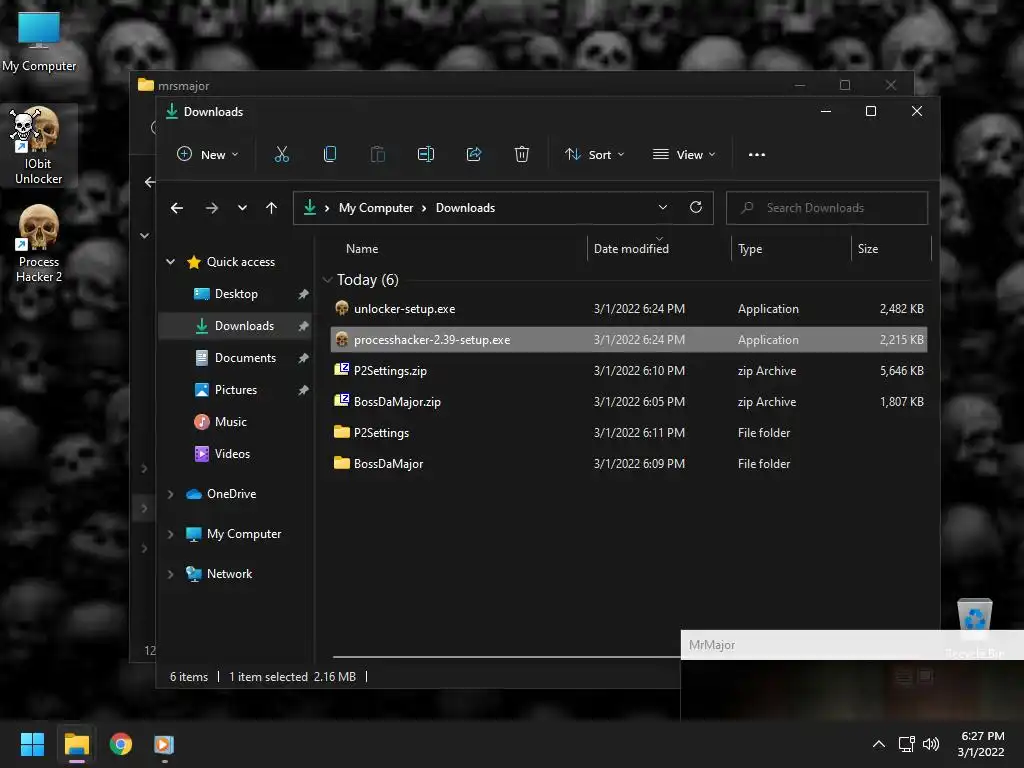Sort by Date modified column header
The width and height of the screenshot is (1024, 768).
click(631, 249)
